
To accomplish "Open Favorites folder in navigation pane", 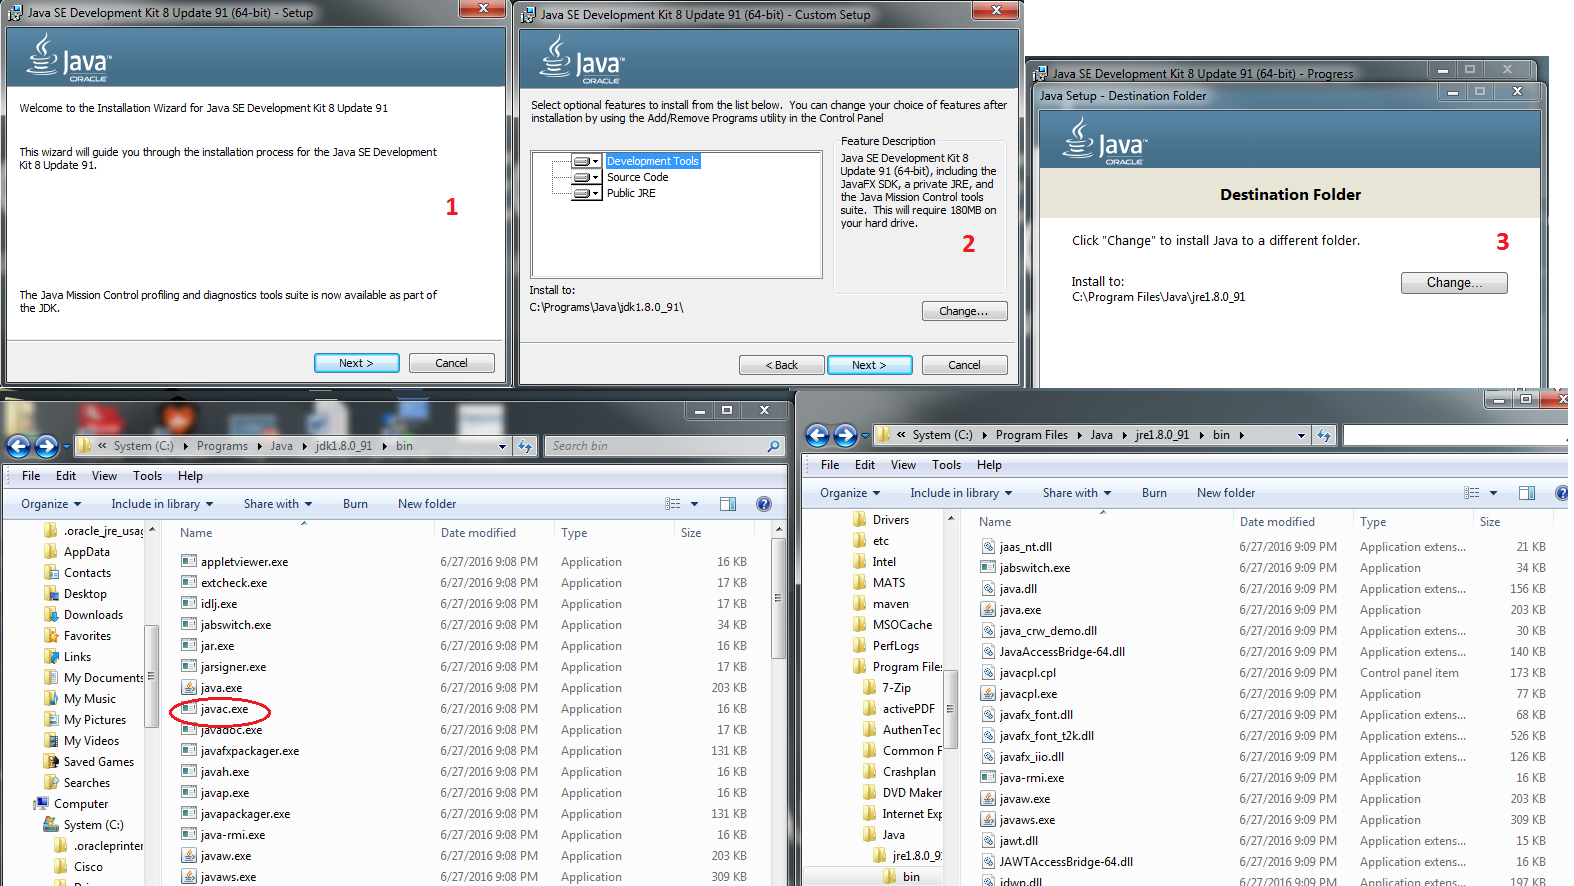I will pos(87,636).
